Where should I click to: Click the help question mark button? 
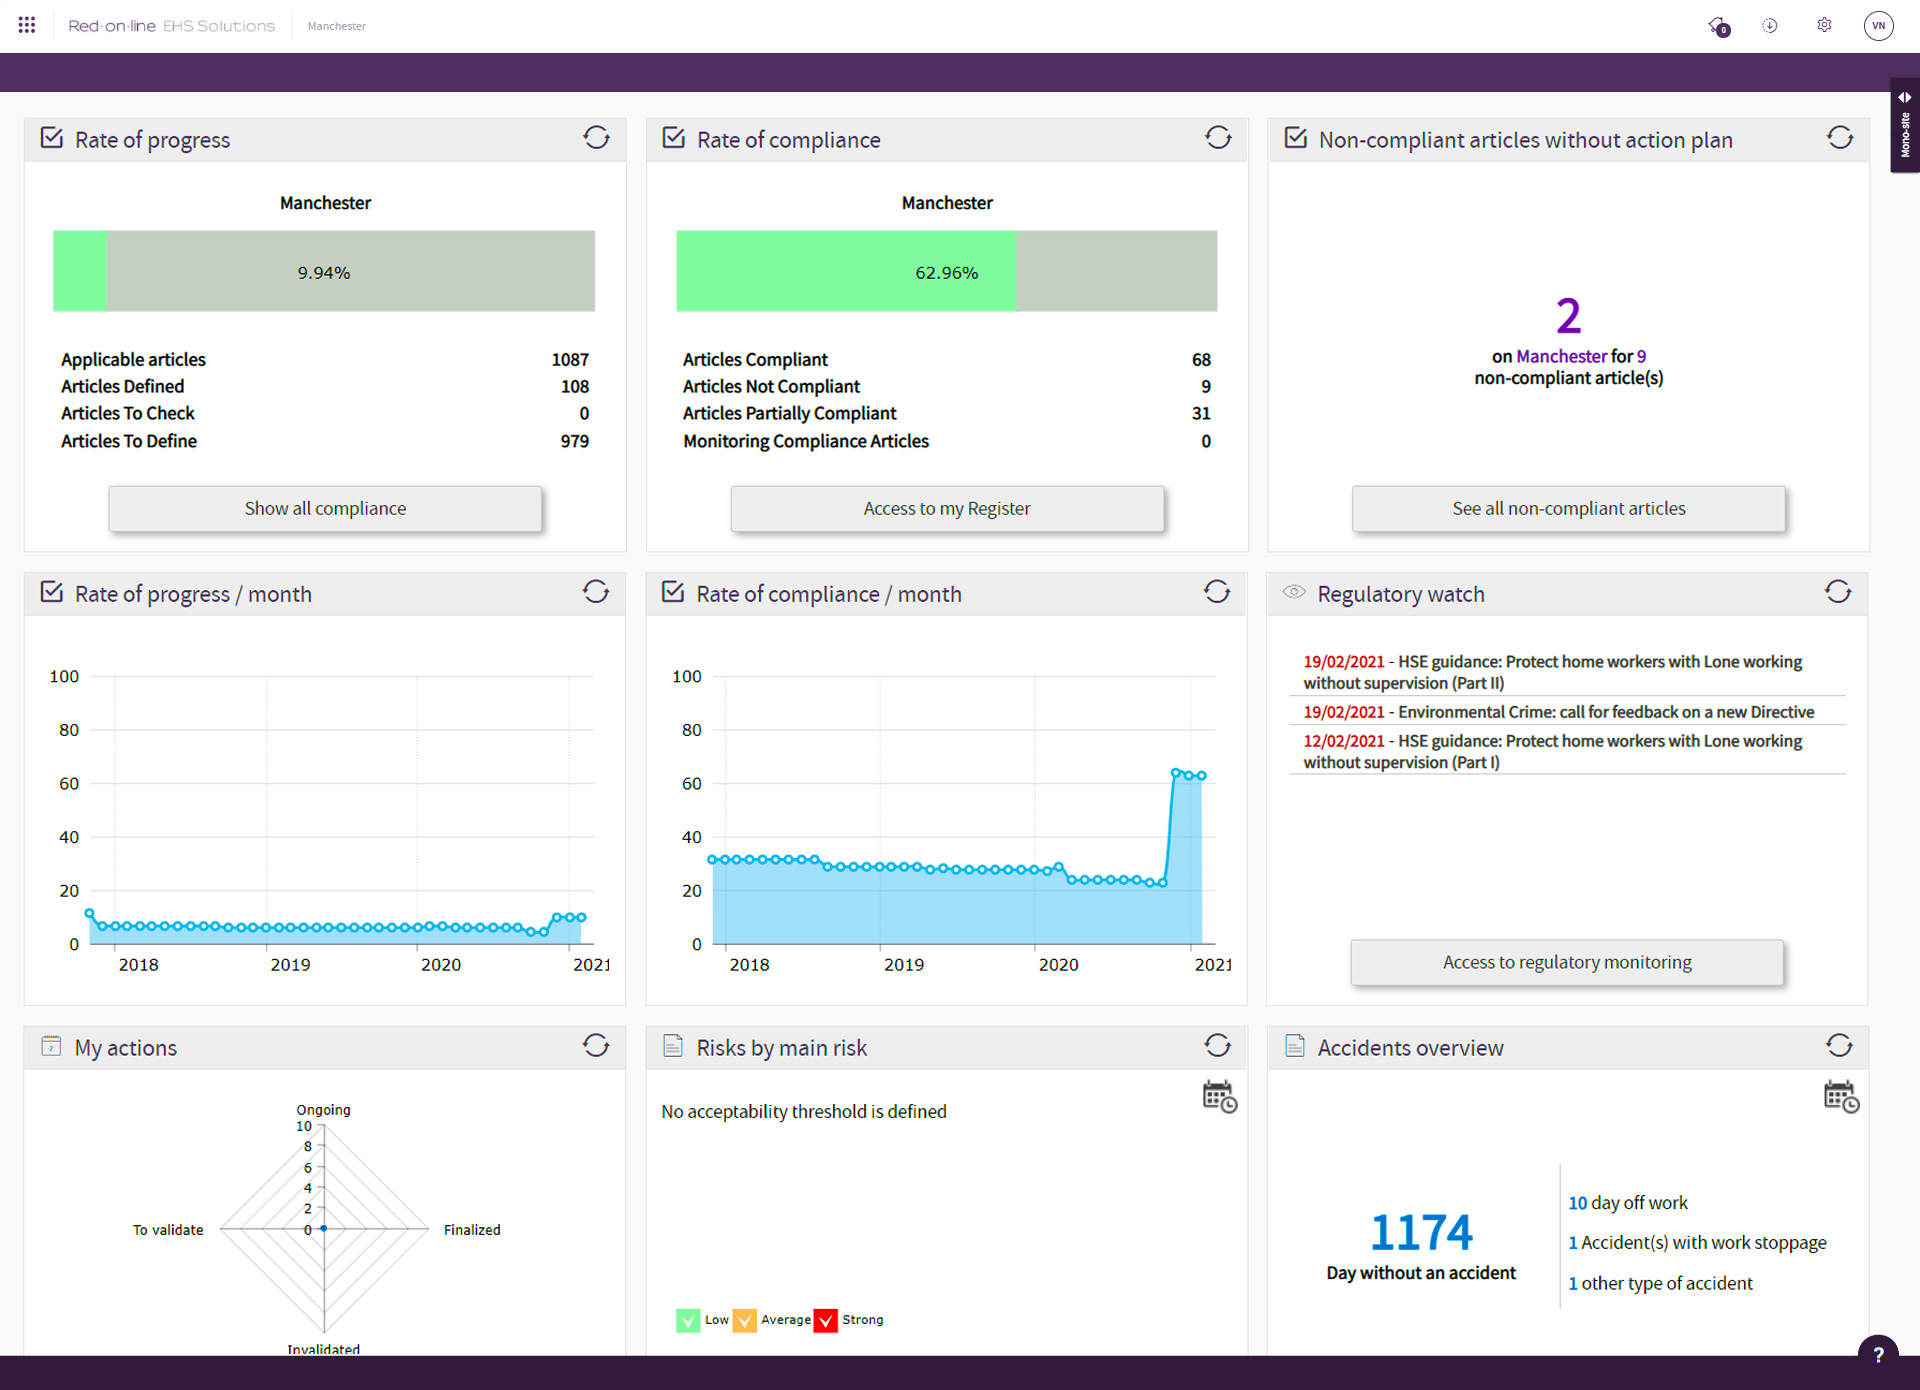click(x=1877, y=1354)
